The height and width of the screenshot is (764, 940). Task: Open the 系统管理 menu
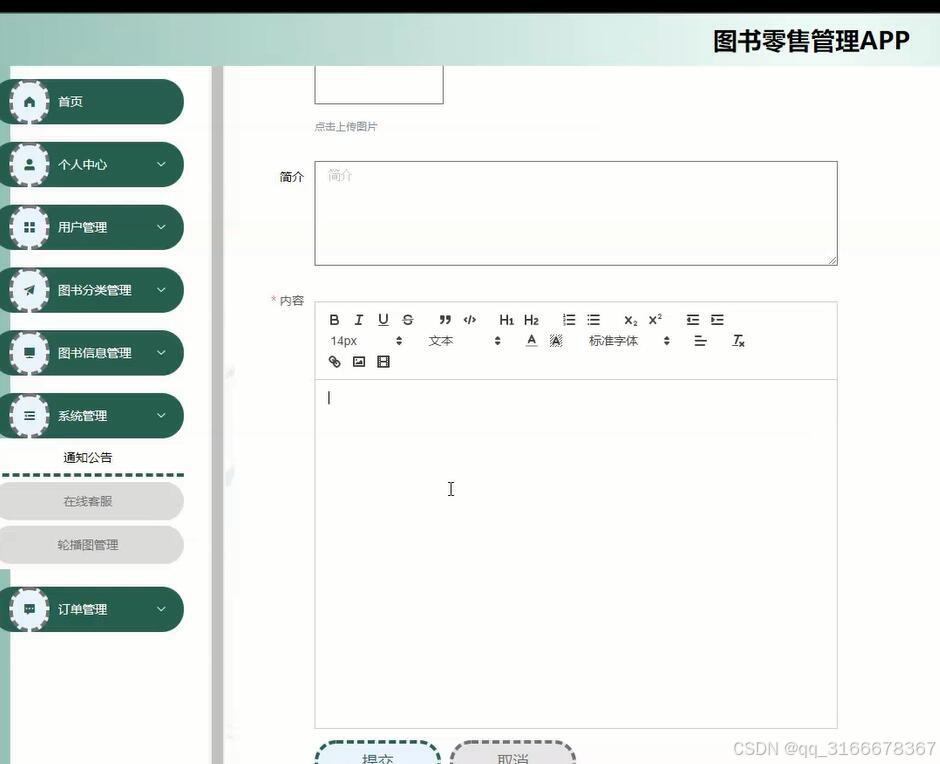91,416
